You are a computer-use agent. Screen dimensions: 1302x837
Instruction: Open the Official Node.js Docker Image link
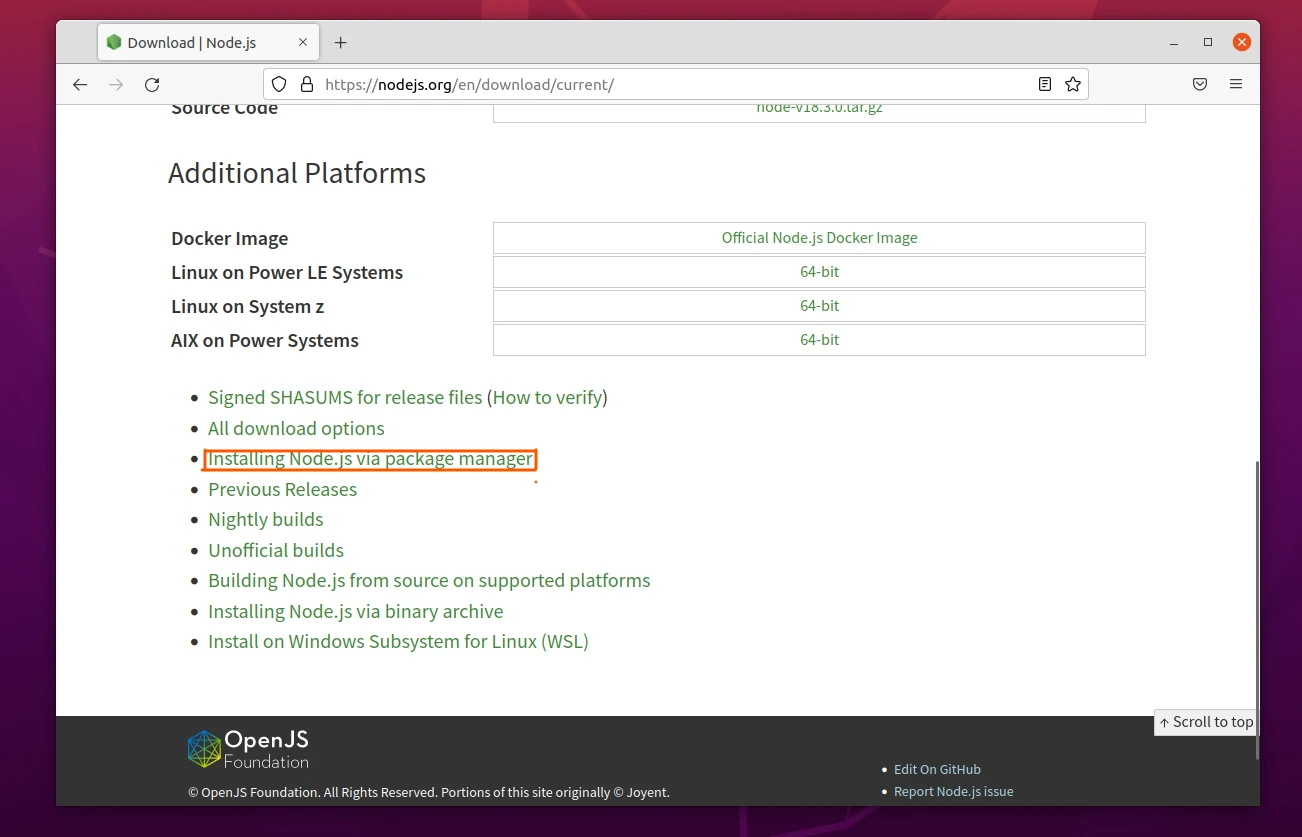point(819,237)
